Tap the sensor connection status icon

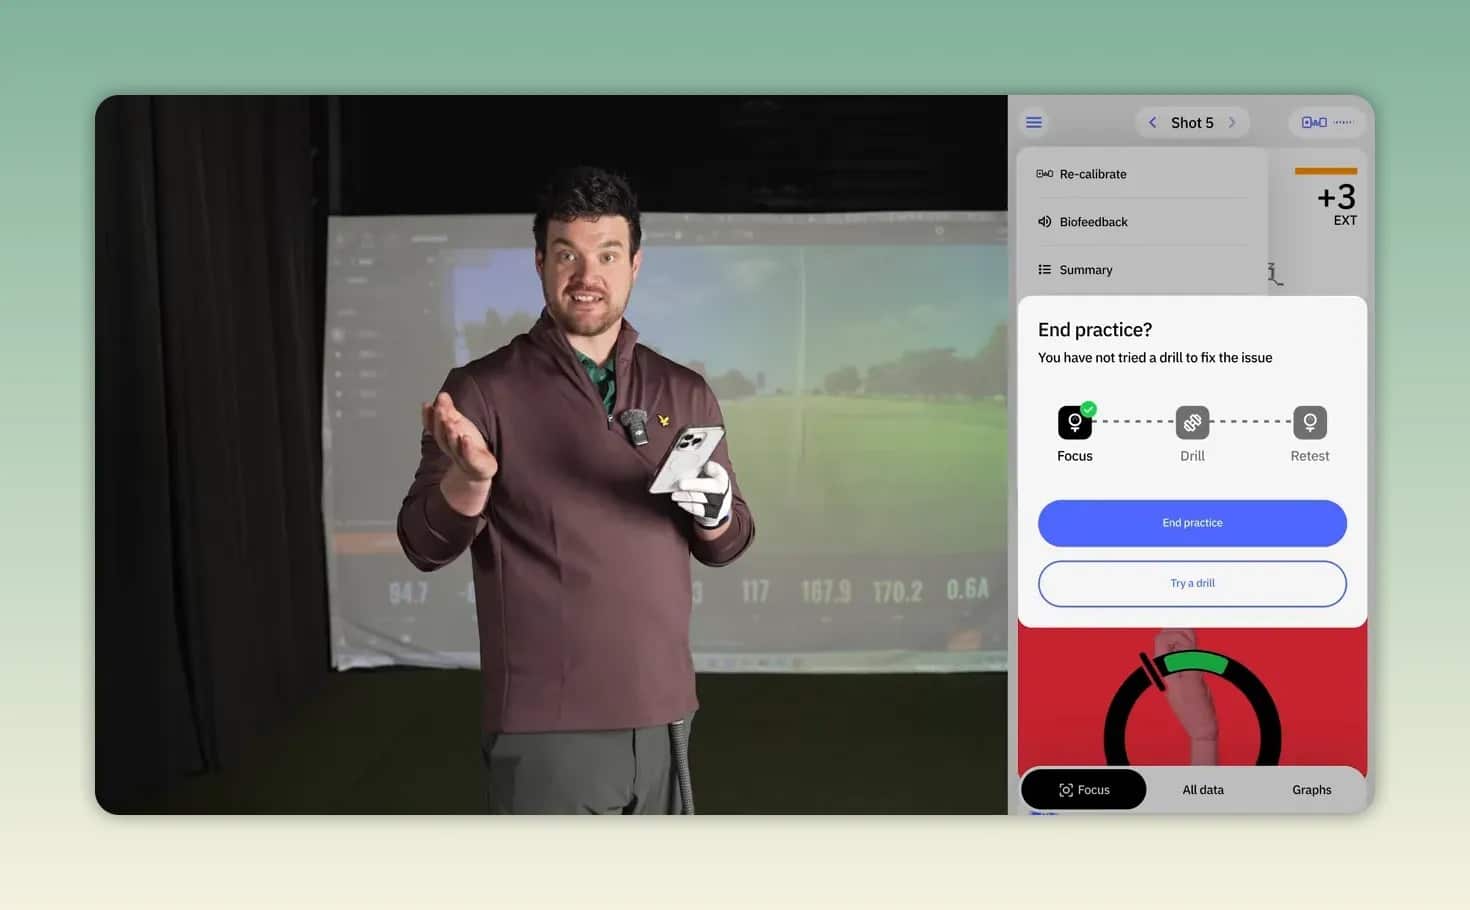tap(1326, 122)
